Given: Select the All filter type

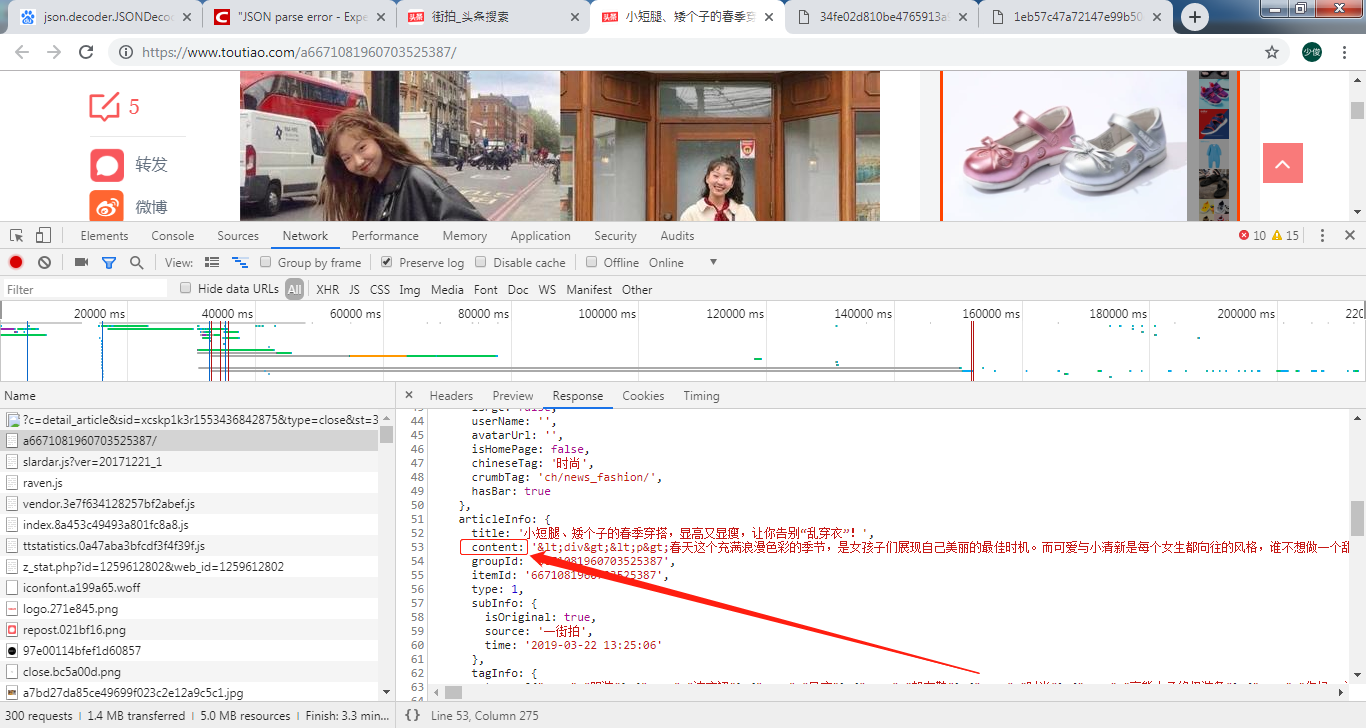Looking at the screenshot, I should [x=294, y=289].
